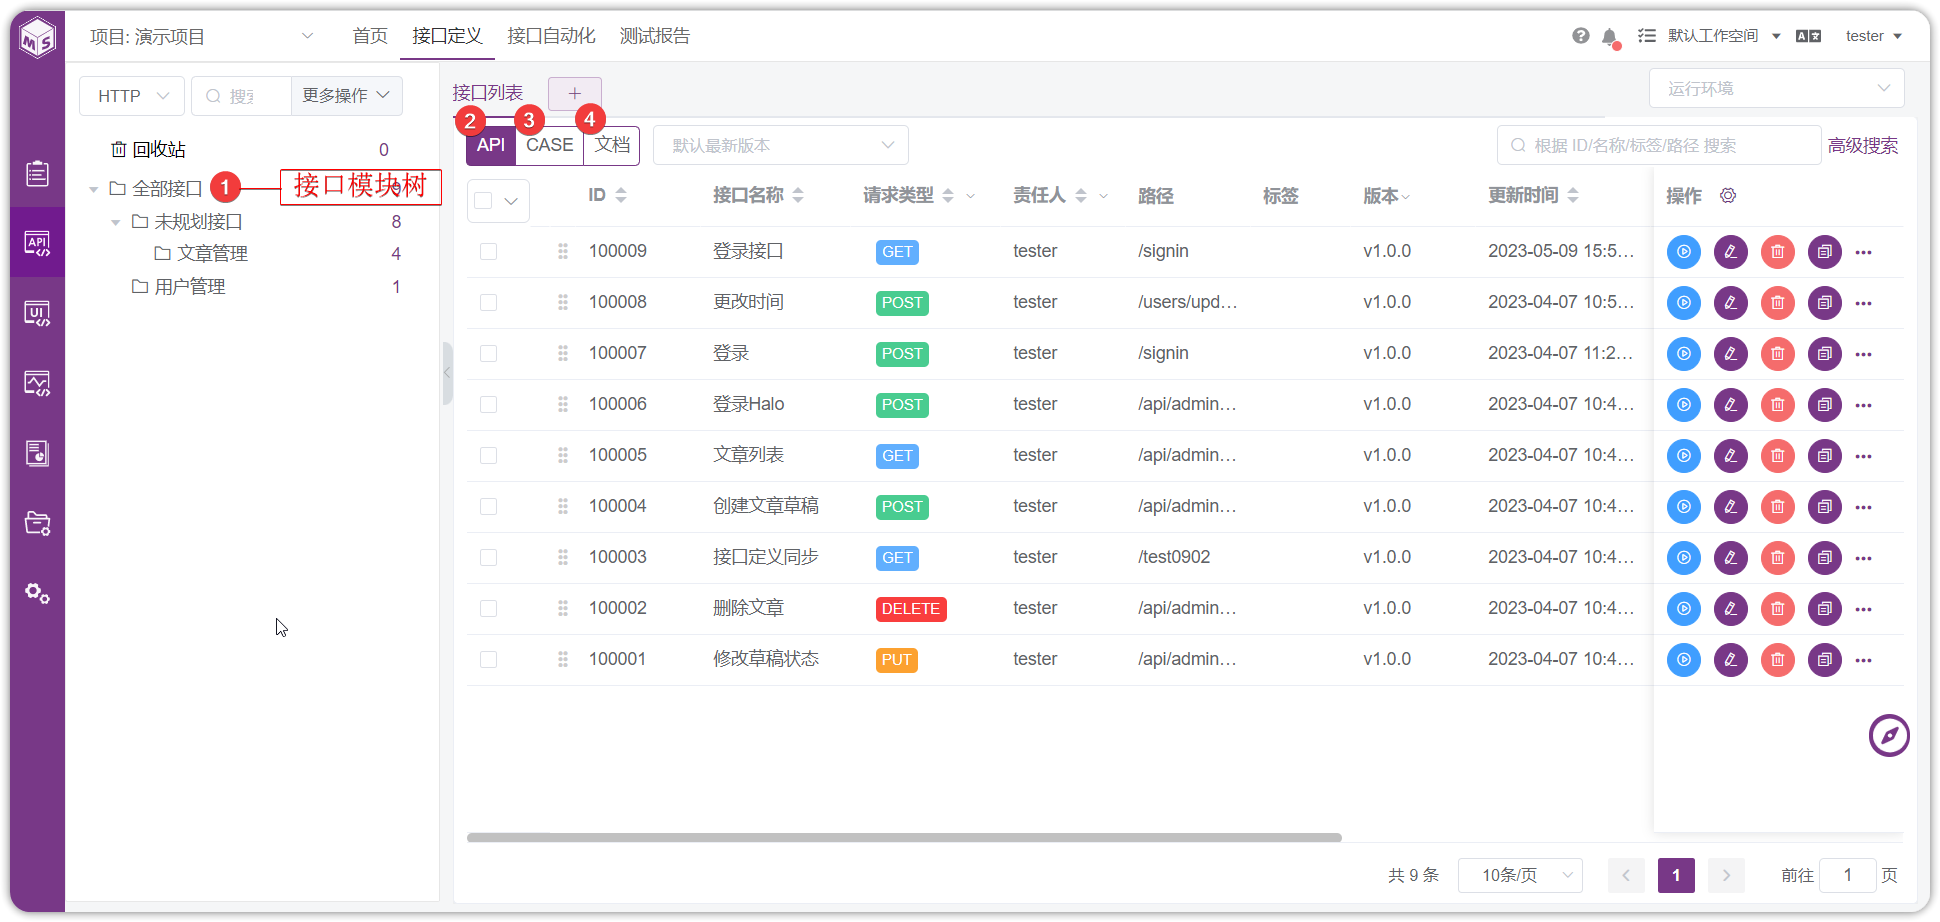The height and width of the screenshot is (922, 1940).
Task: Tick the checkbox for API 100009
Action: [488, 252]
